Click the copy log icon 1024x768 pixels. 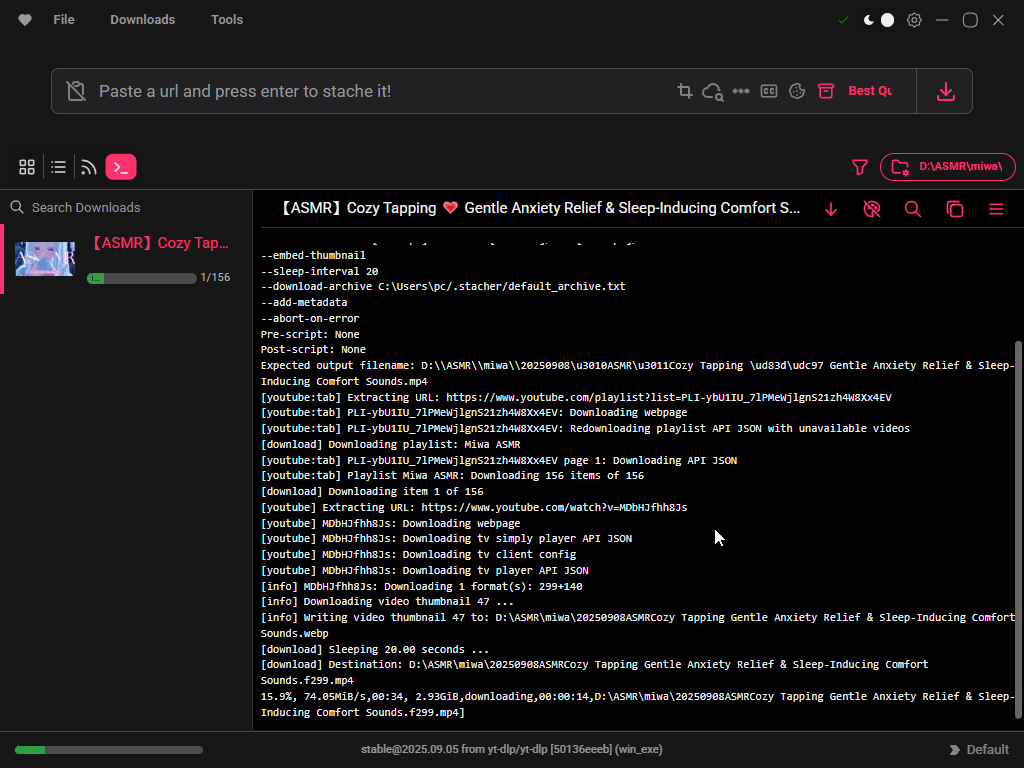(955, 209)
